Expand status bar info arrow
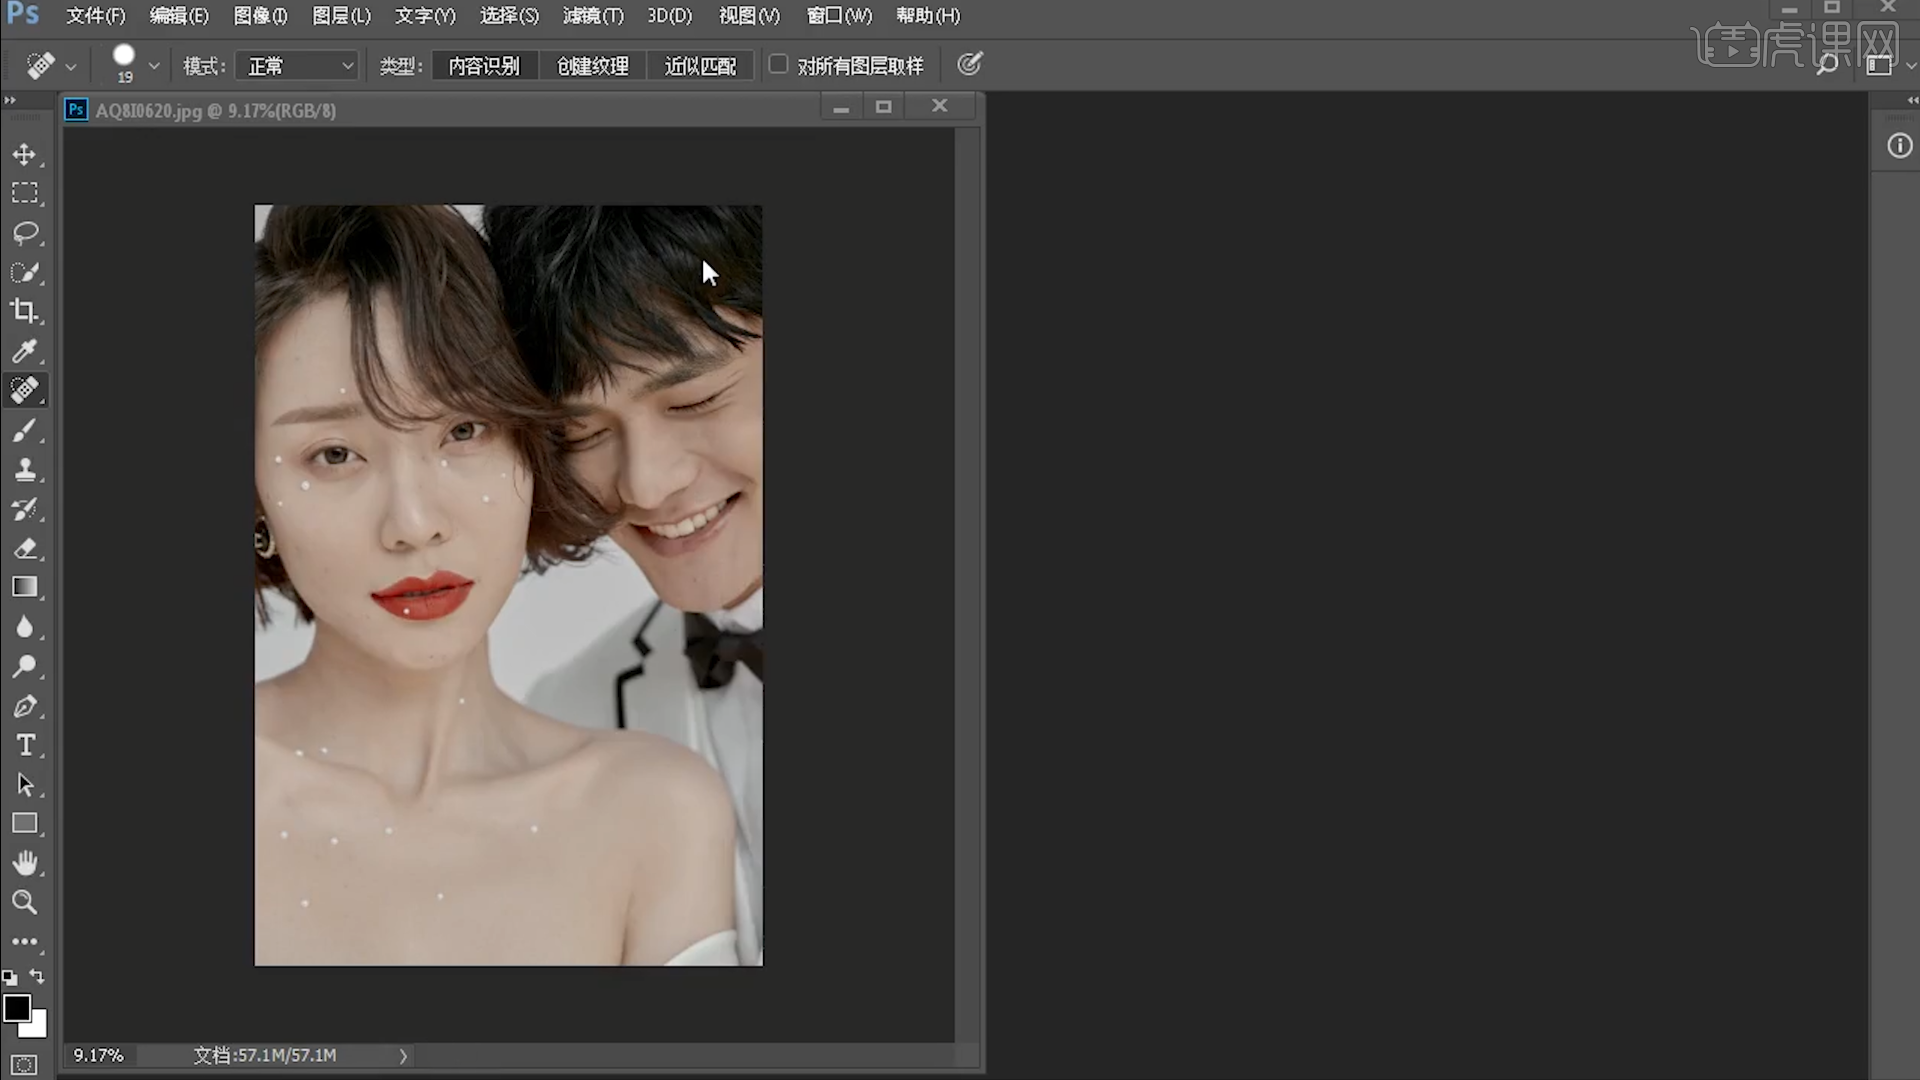This screenshot has height=1080, width=1920. pyautogui.click(x=403, y=1056)
